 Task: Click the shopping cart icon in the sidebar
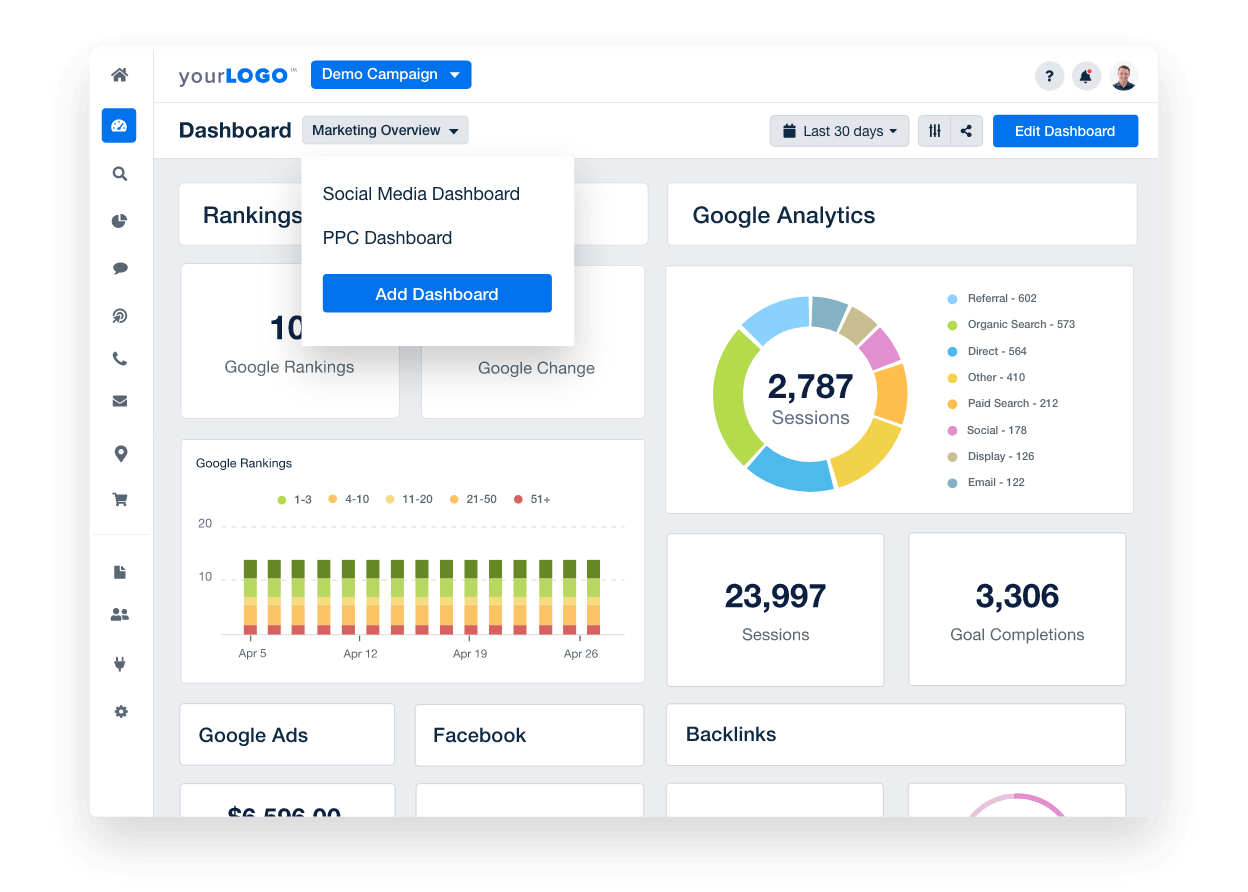tap(119, 498)
